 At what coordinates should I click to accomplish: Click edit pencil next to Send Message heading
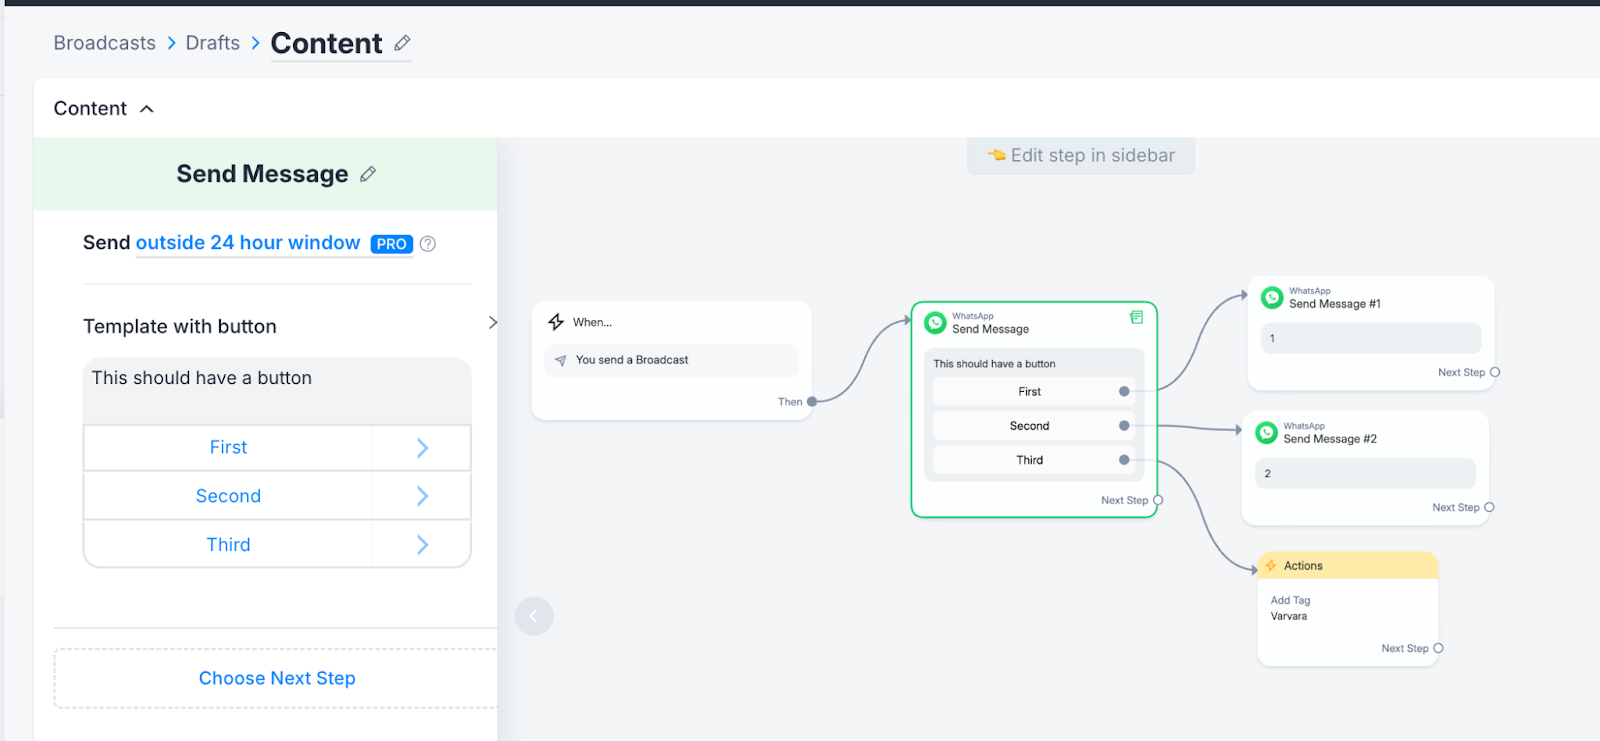tap(368, 174)
